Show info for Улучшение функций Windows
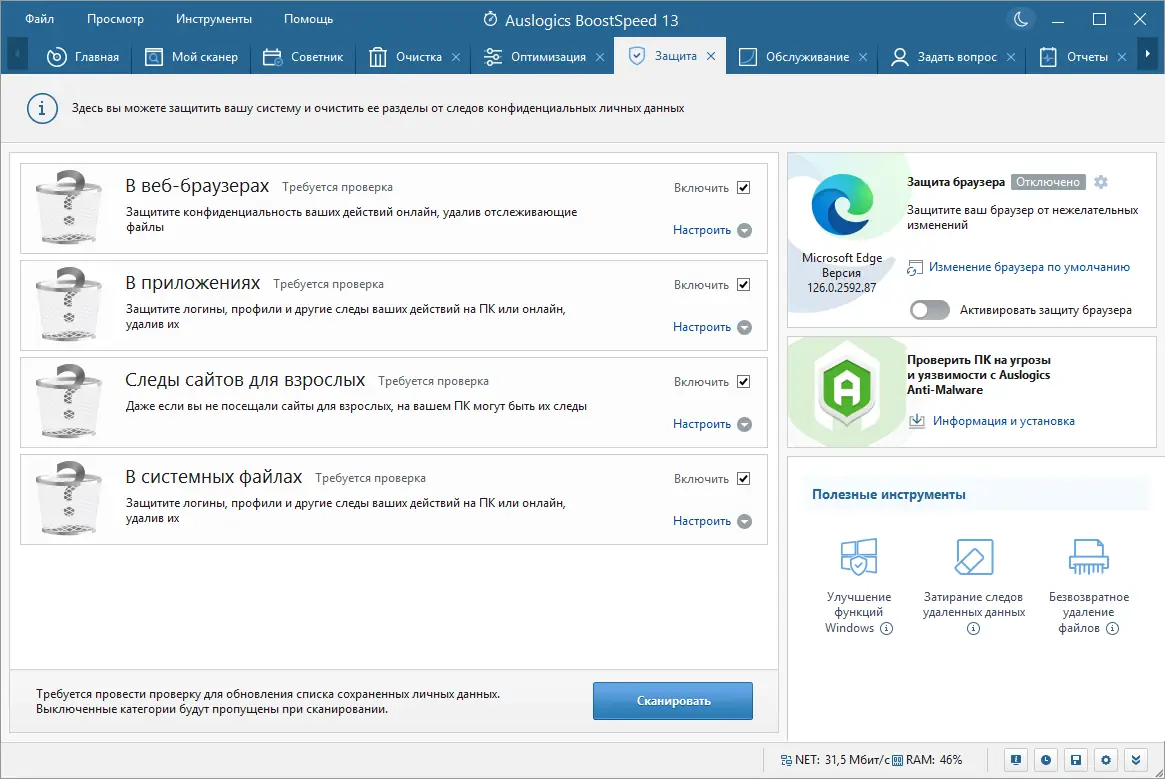The height and width of the screenshot is (779, 1165). point(886,628)
